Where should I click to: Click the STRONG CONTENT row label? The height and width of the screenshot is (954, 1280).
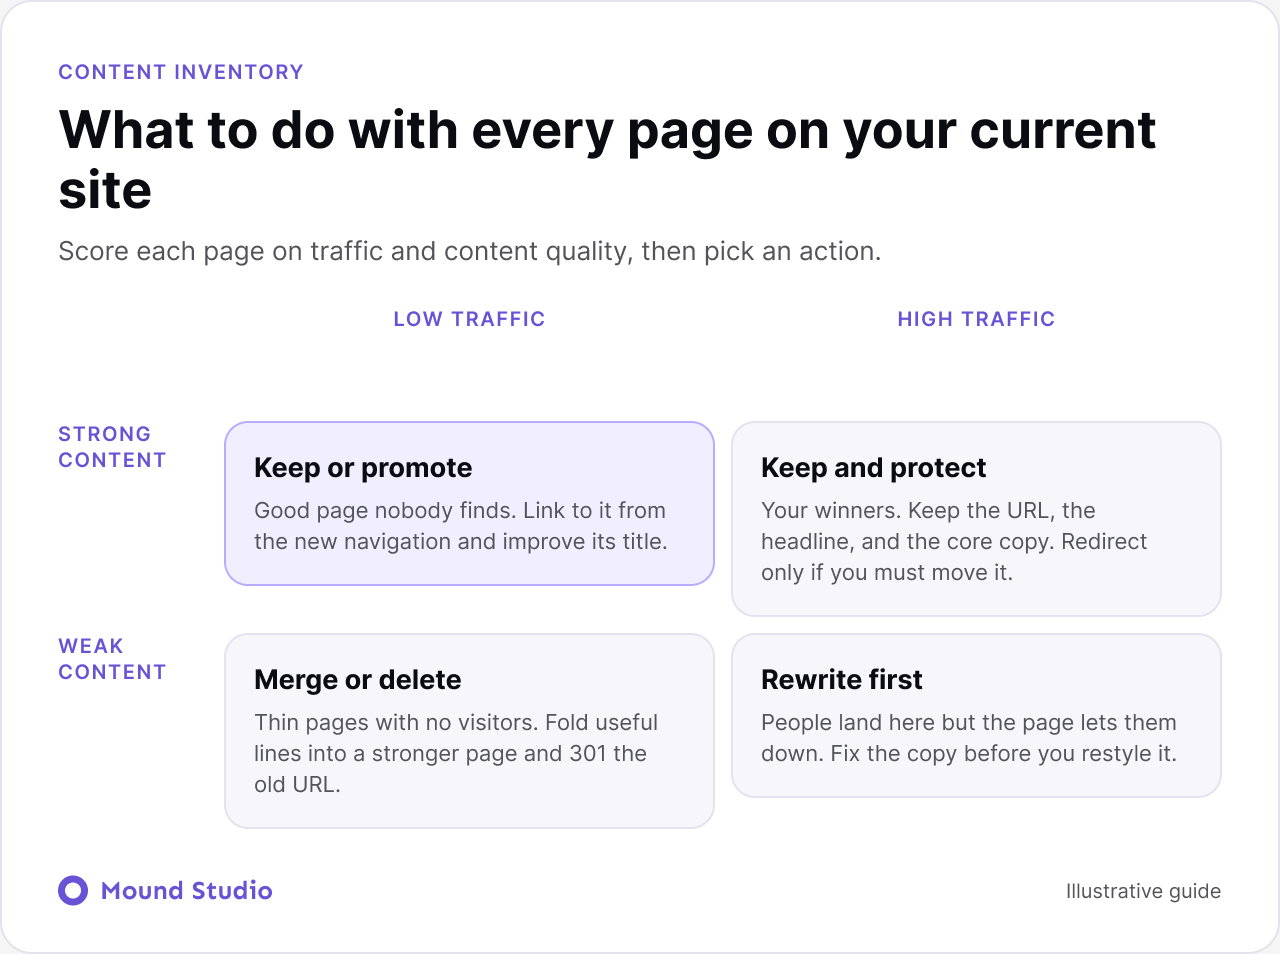tap(112, 447)
